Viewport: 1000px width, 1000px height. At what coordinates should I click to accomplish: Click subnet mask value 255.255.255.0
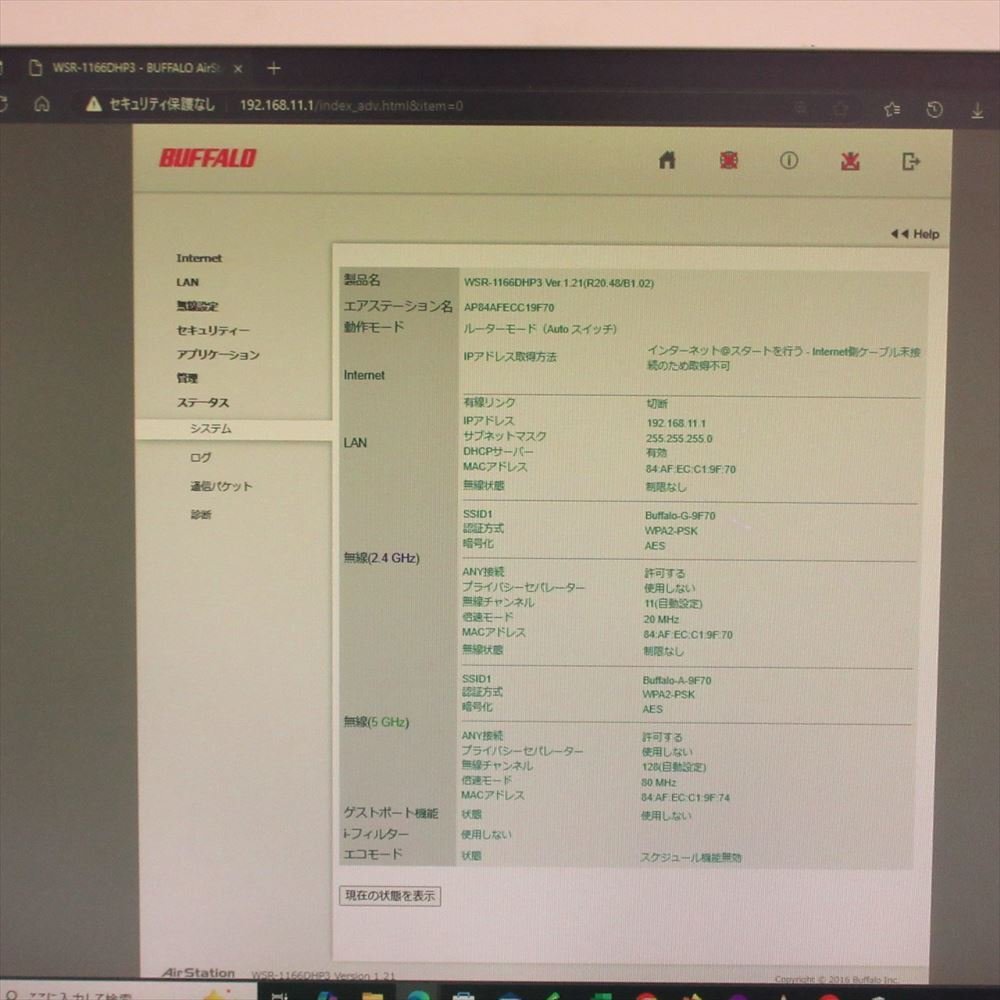tap(679, 439)
